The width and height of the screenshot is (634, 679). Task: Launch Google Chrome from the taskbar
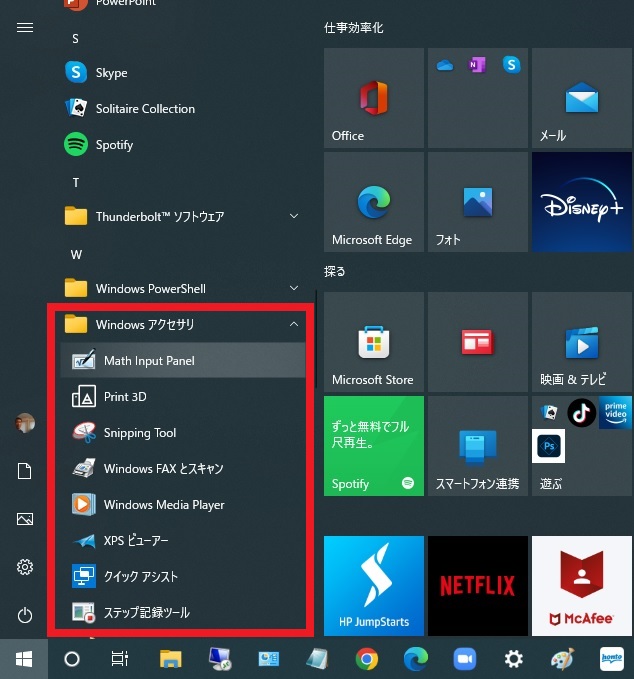tap(367, 659)
